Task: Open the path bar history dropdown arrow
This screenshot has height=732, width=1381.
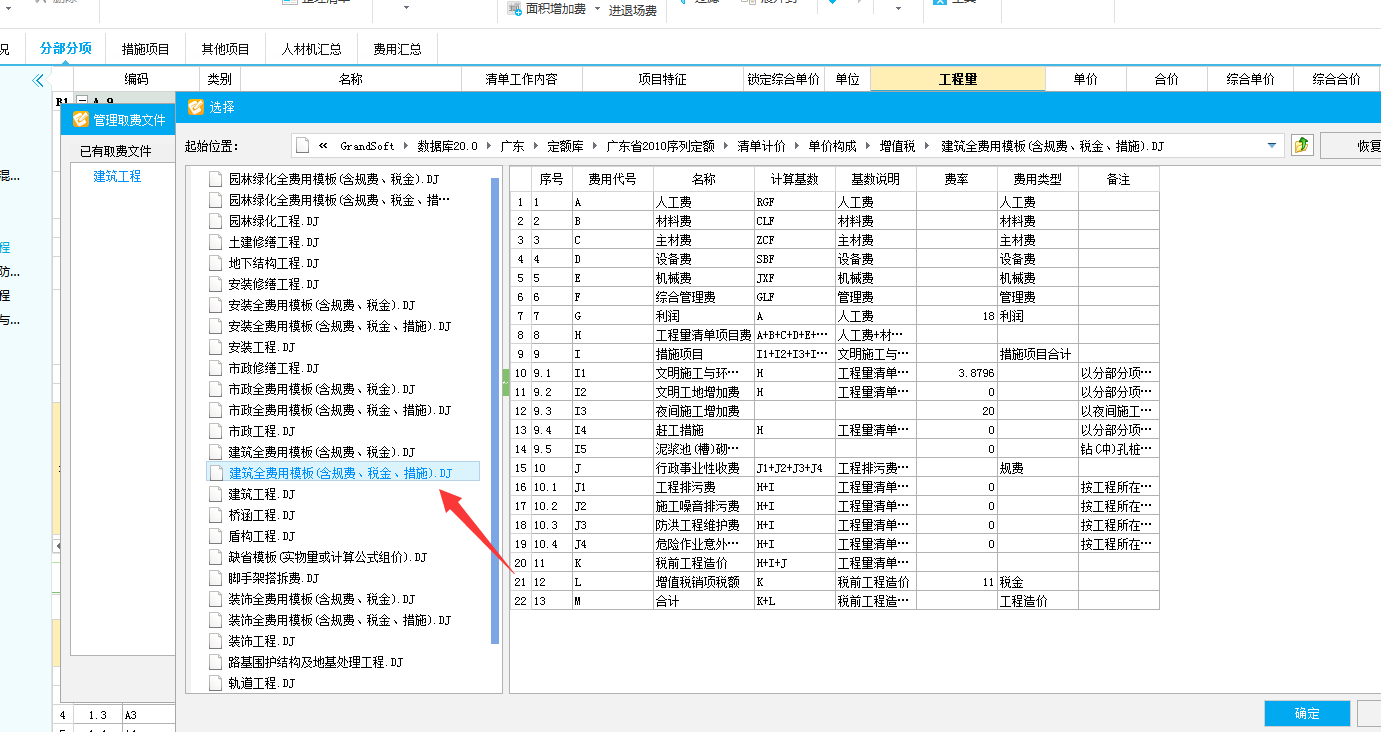Action: (1272, 146)
